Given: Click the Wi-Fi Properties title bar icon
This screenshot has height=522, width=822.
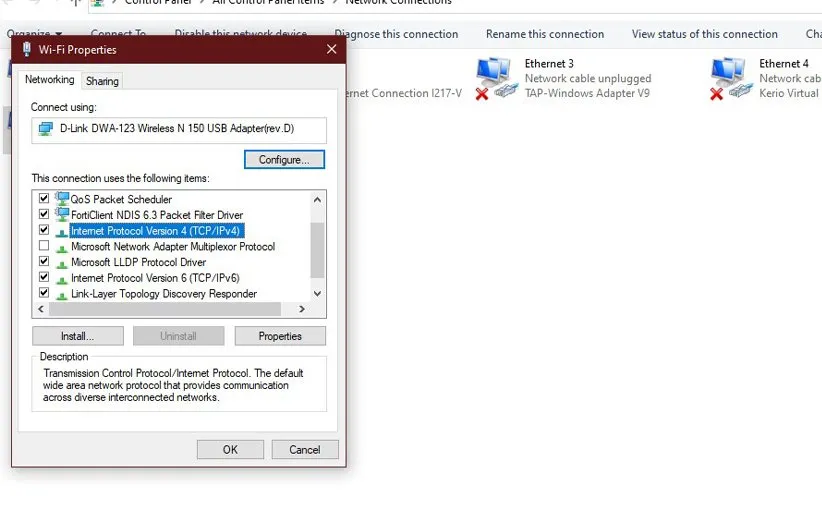Looking at the screenshot, I should [27, 49].
